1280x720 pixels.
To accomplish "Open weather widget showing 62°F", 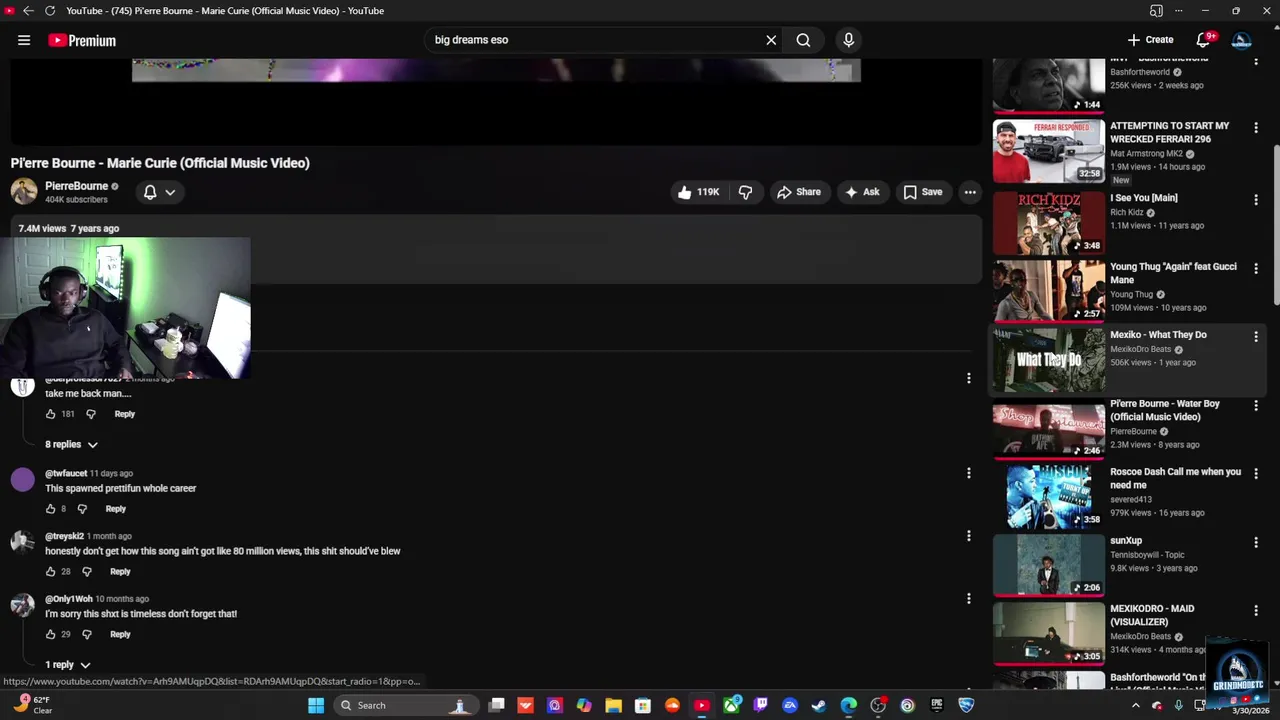I will 32,705.
